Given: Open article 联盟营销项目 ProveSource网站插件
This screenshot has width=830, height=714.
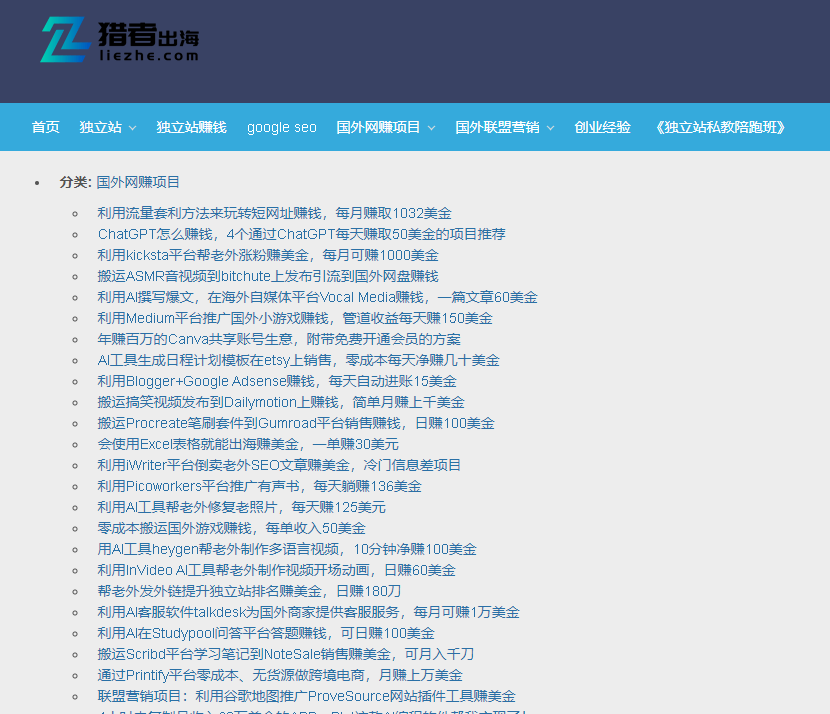Looking at the screenshot, I should (x=306, y=696).
